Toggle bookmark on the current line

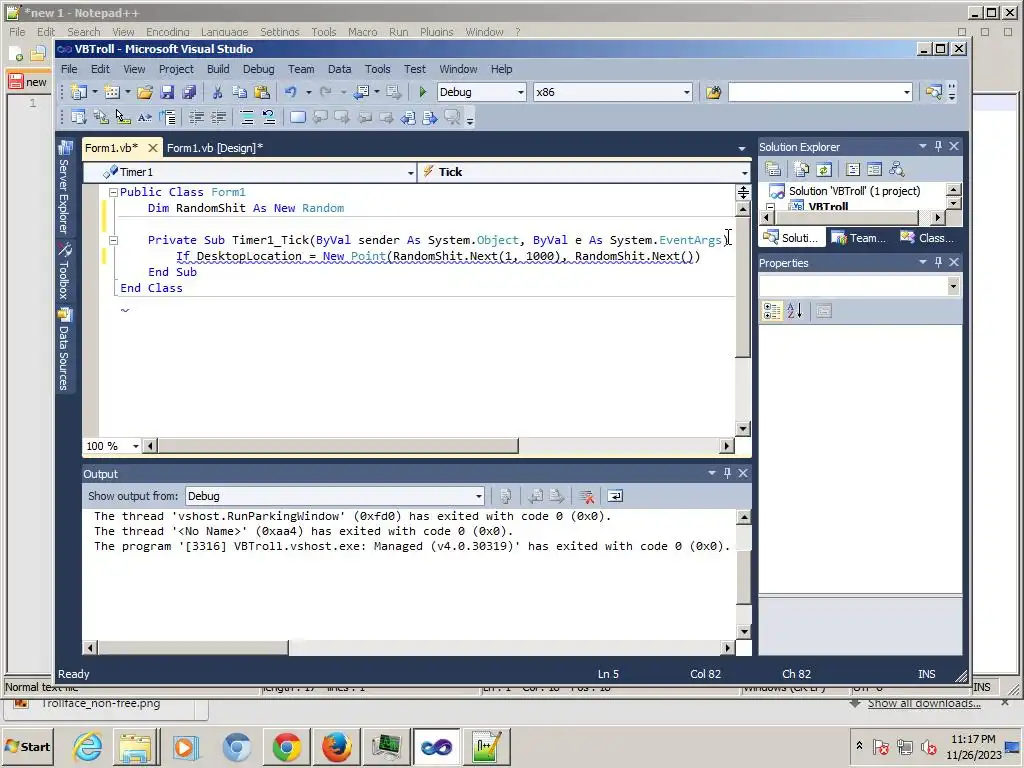[298, 118]
